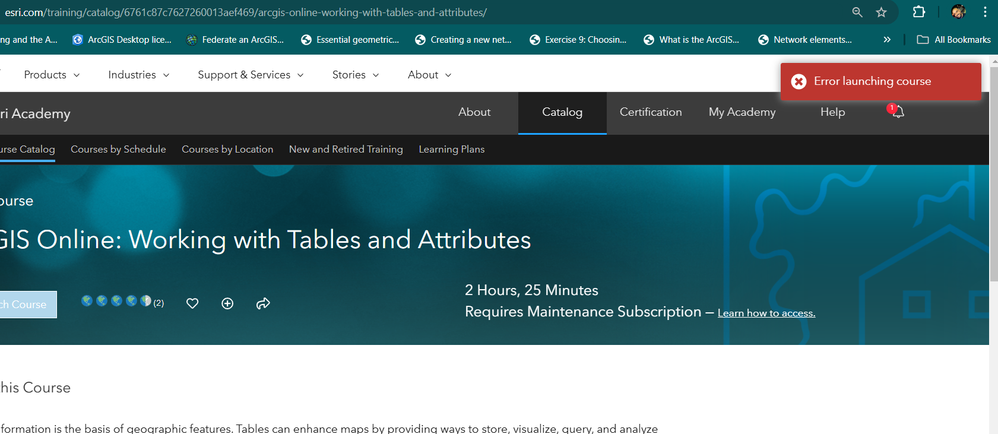Expand the About dropdown in top navigation

click(430, 74)
